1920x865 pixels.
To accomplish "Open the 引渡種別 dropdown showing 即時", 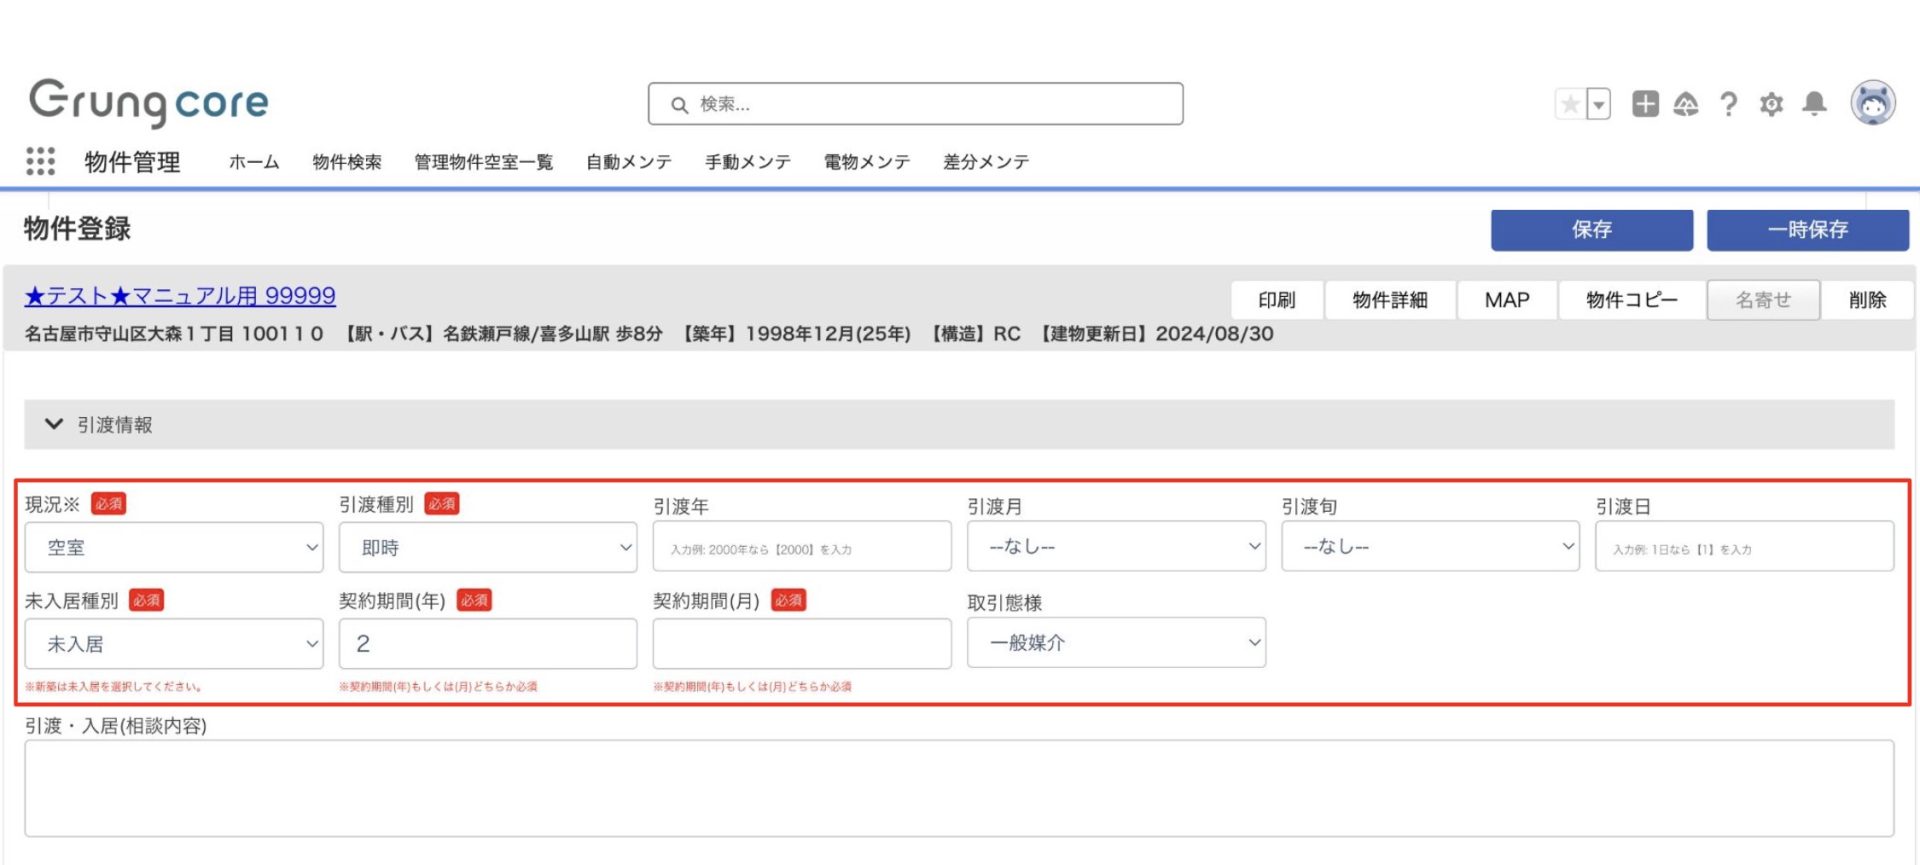I will (487, 547).
